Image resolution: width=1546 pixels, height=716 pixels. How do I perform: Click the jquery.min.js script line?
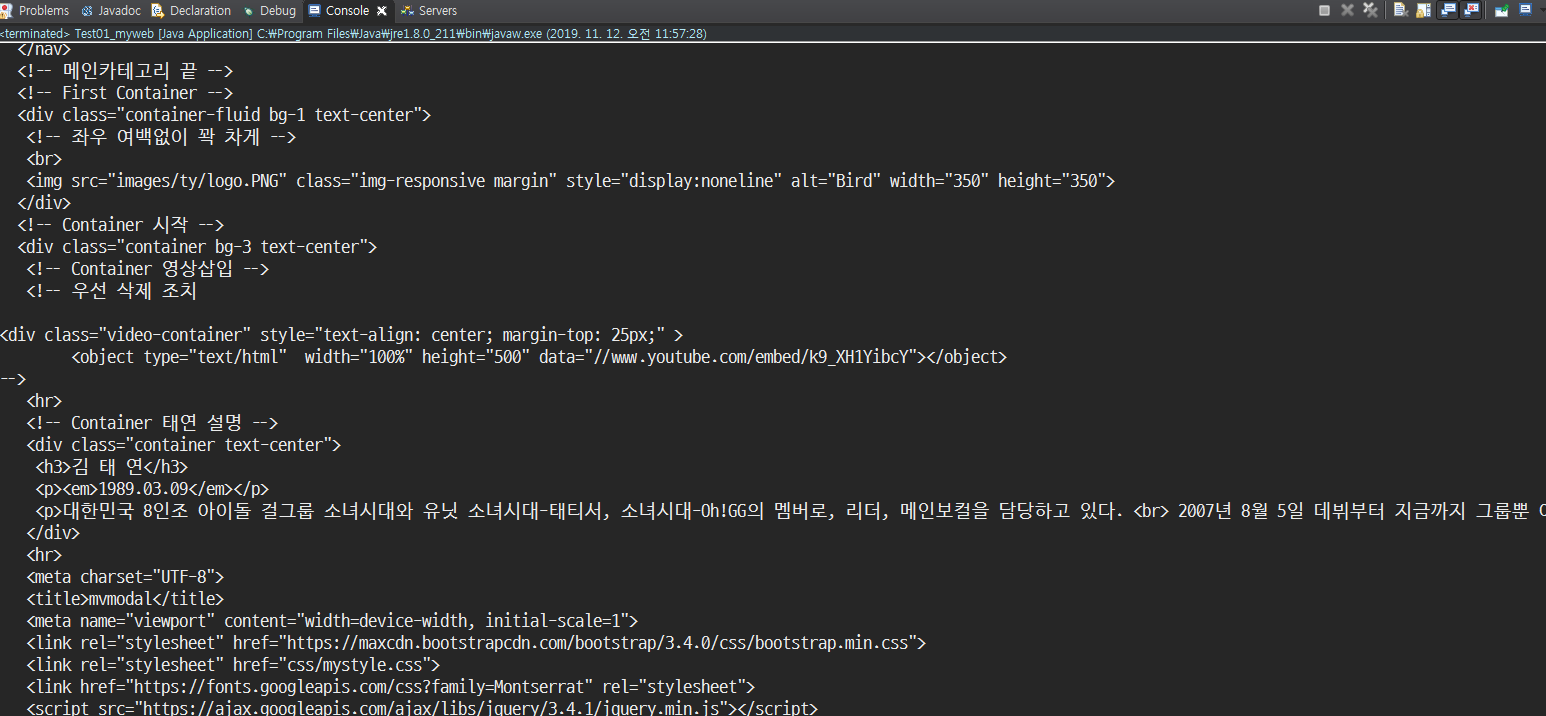(422, 708)
